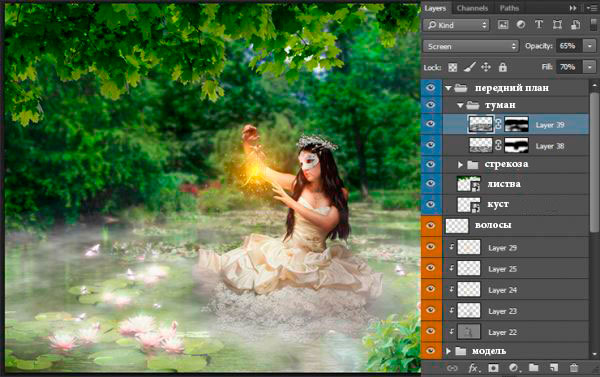
Task: Hide the листва layer
Action: coord(430,184)
